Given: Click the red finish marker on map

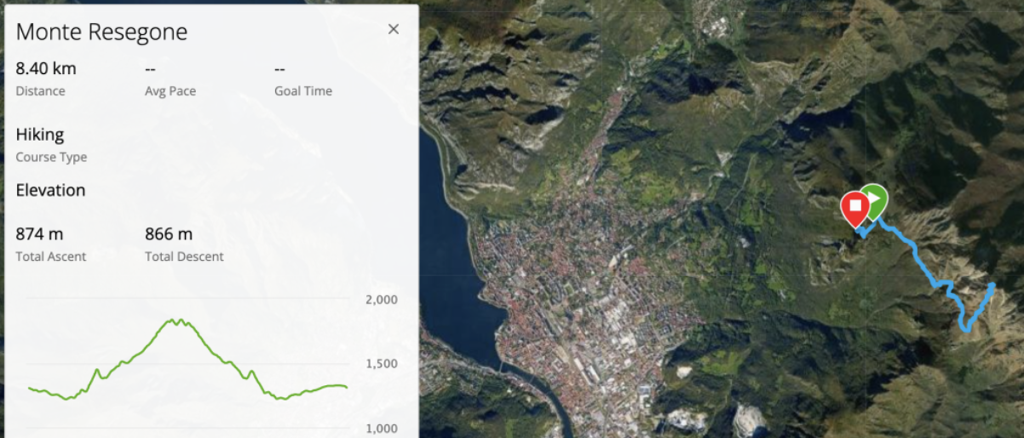Looking at the screenshot, I should 854,207.
